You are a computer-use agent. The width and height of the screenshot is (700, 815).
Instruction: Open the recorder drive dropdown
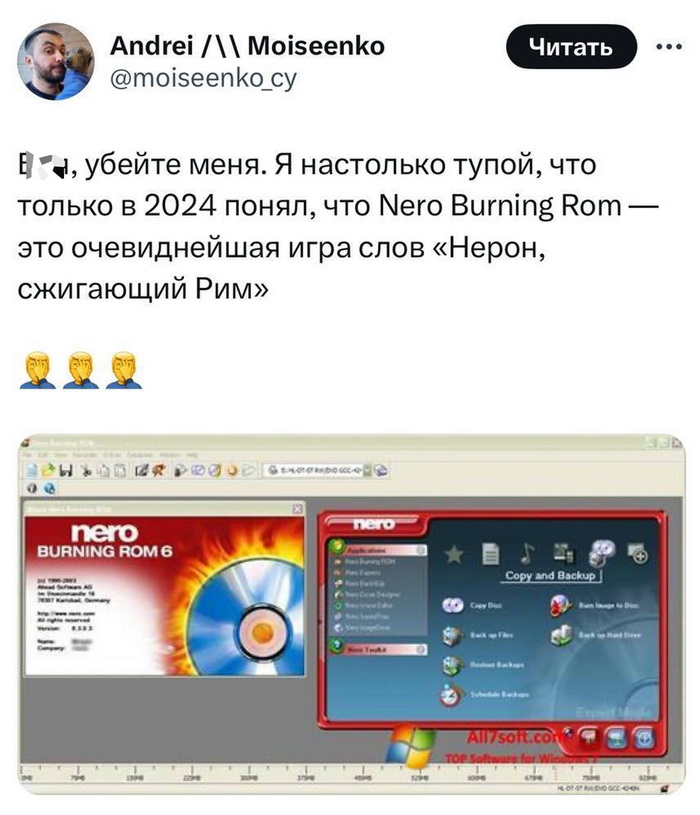(x=367, y=470)
